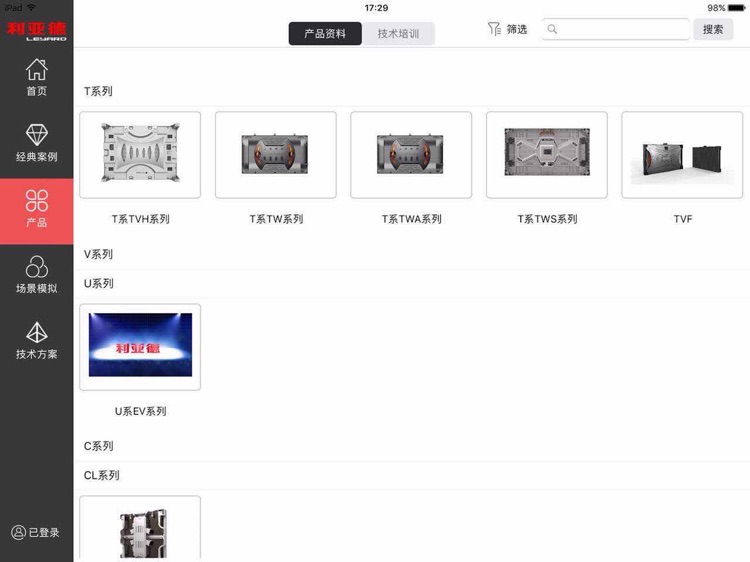Tap the Wi-Fi icon in status bar
This screenshot has height=562, width=750.
[x=31, y=8]
